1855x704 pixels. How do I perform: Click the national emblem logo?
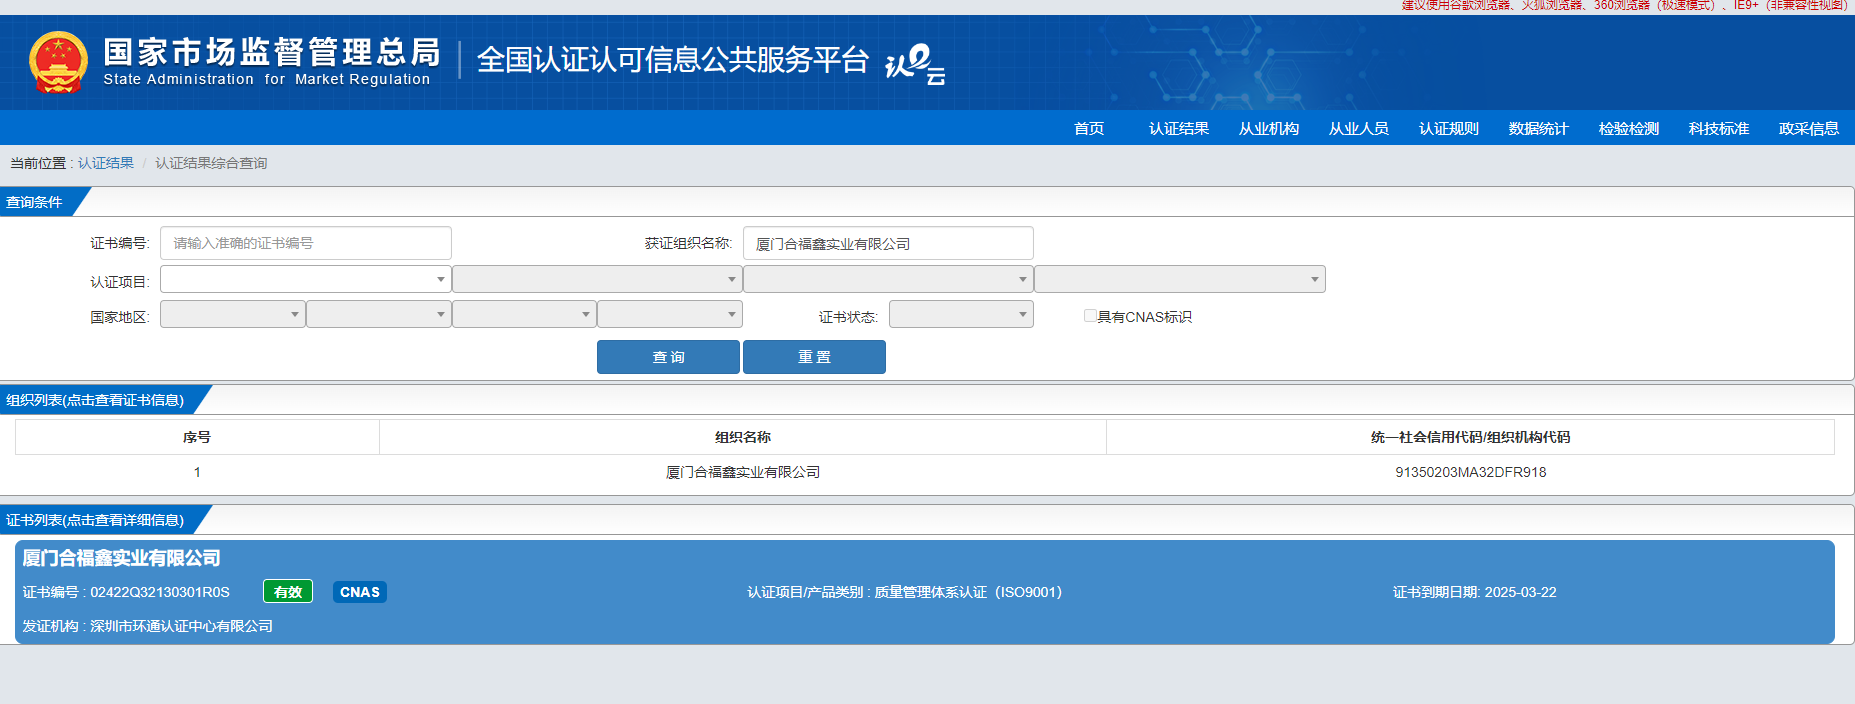[58, 62]
